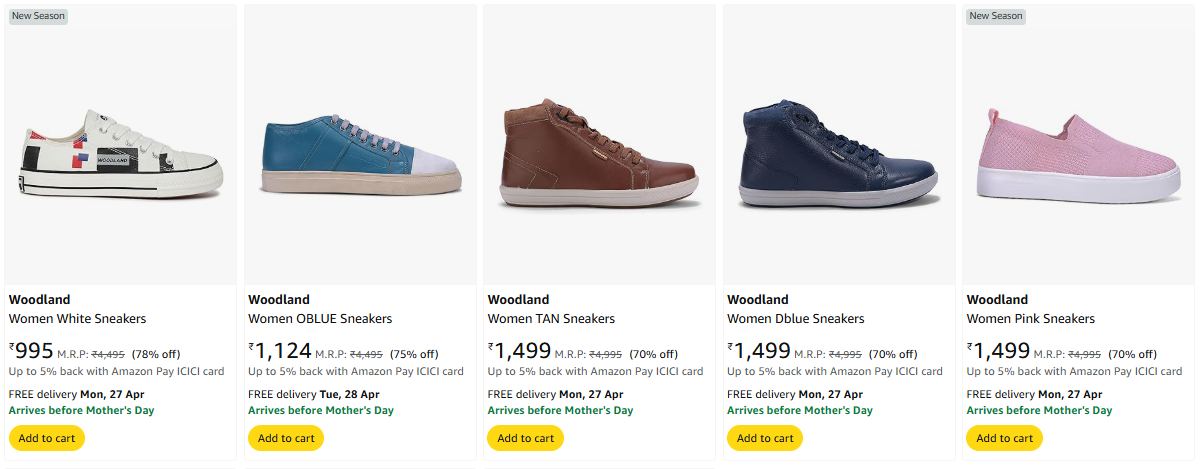Click the New Season badge on white sneakers
This screenshot has height=469, width=1204.
36,16
